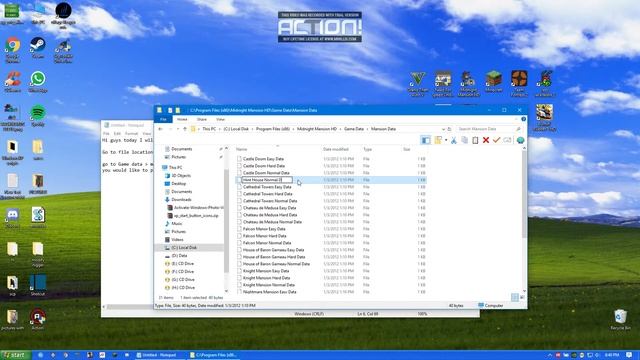
Task: Open the Action! recorder desktop icon
Action: pyautogui.click(x=38, y=320)
